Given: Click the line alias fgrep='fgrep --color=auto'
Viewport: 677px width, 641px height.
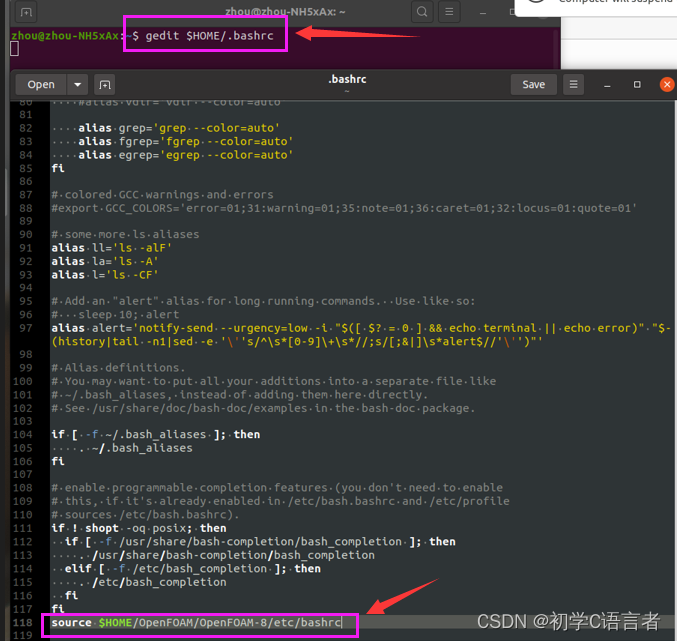Looking at the screenshot, I should pyautogui.click(x=186, y=142).
